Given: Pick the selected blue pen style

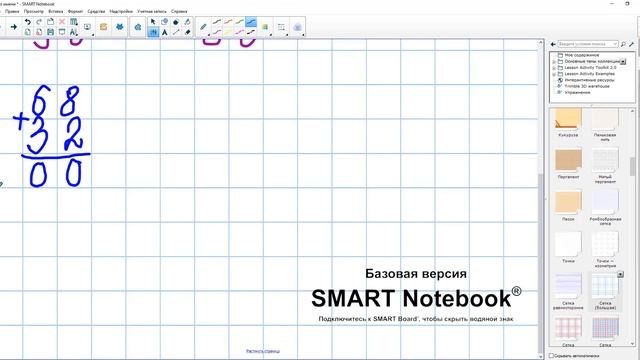Looking at the screenshot, I should (251, 22).
